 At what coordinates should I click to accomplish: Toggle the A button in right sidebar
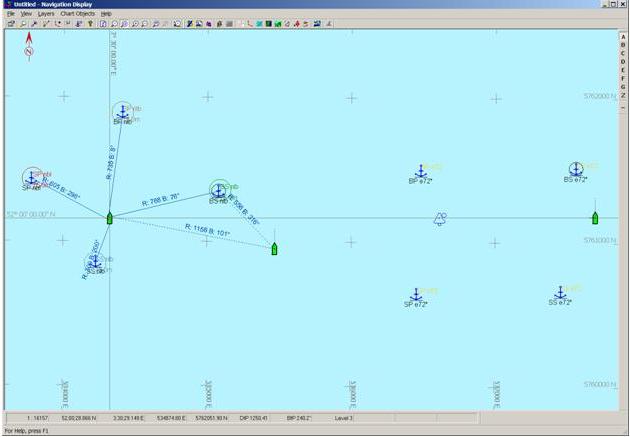click(x=623, y=36)
